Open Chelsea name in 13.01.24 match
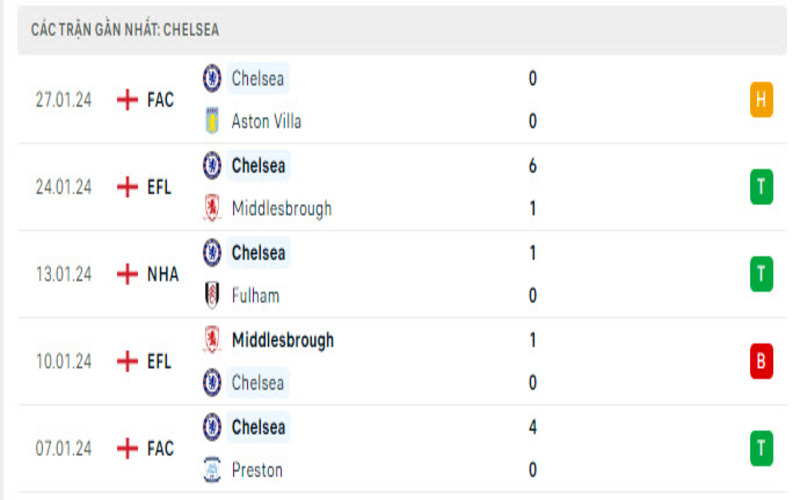The height and width of the screenshot is (500, 800). click(x=258, y=253)
